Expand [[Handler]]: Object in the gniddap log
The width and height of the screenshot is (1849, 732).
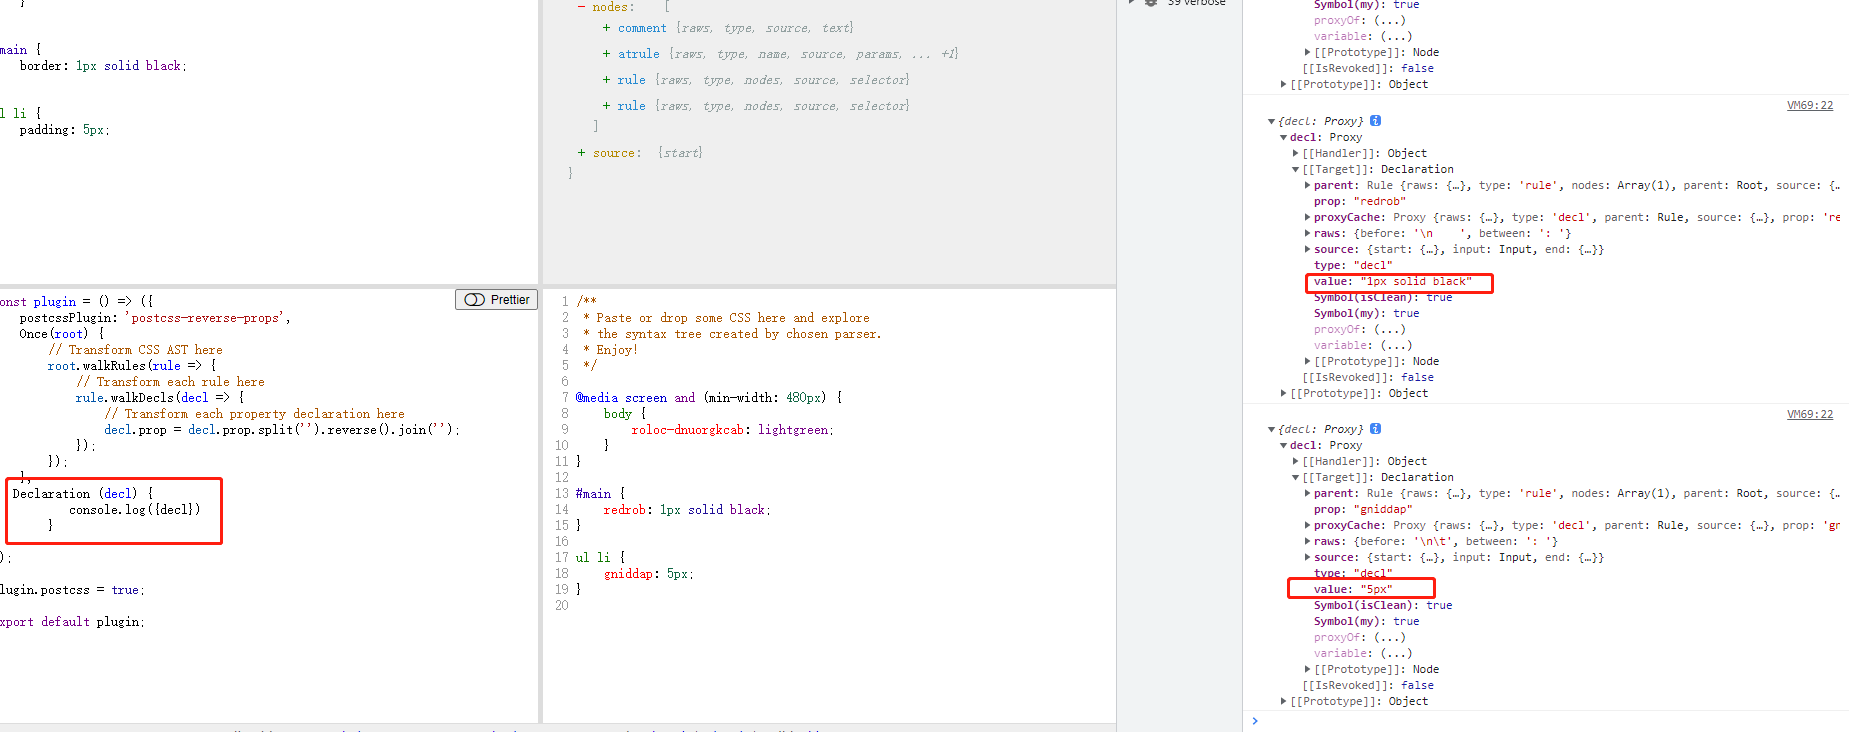coord(1296,461)
